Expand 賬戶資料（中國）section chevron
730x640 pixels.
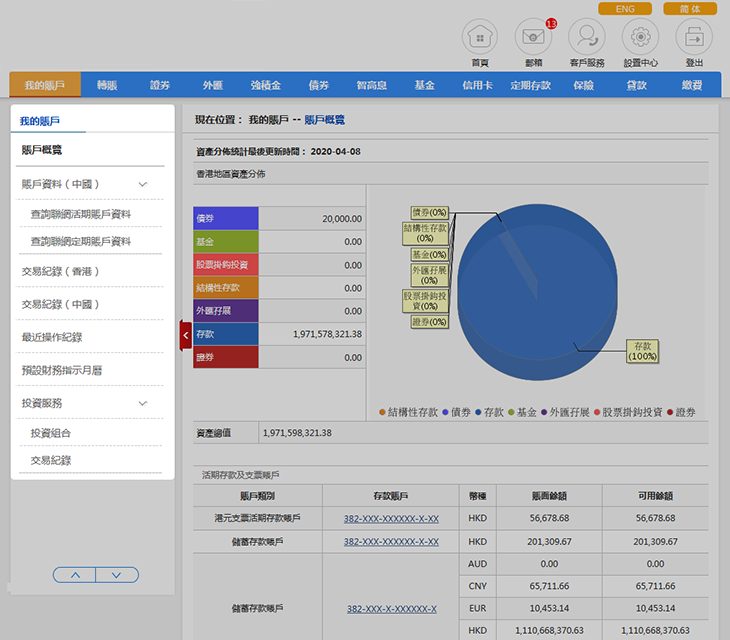tap(143, 184)
